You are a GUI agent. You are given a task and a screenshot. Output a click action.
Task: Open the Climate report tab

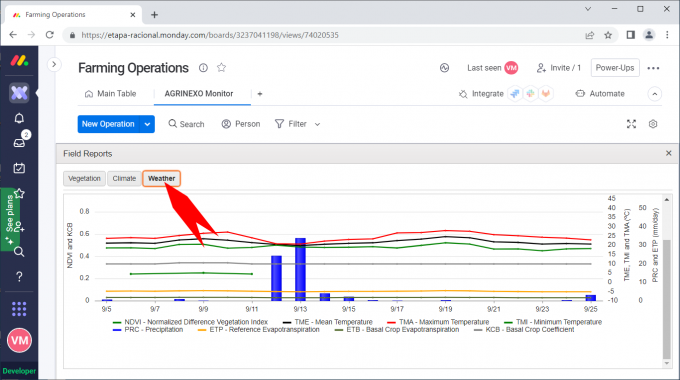tap(124, 178)
